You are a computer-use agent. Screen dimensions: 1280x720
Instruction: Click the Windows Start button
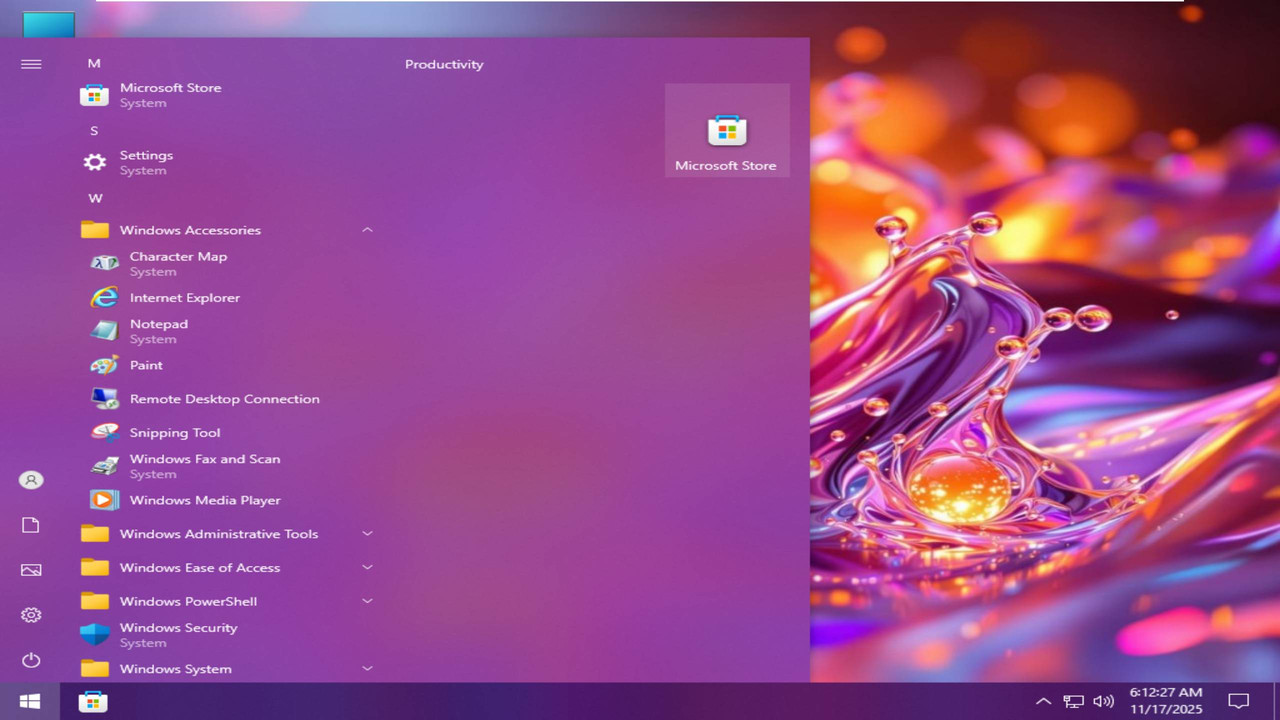[30, 701]
